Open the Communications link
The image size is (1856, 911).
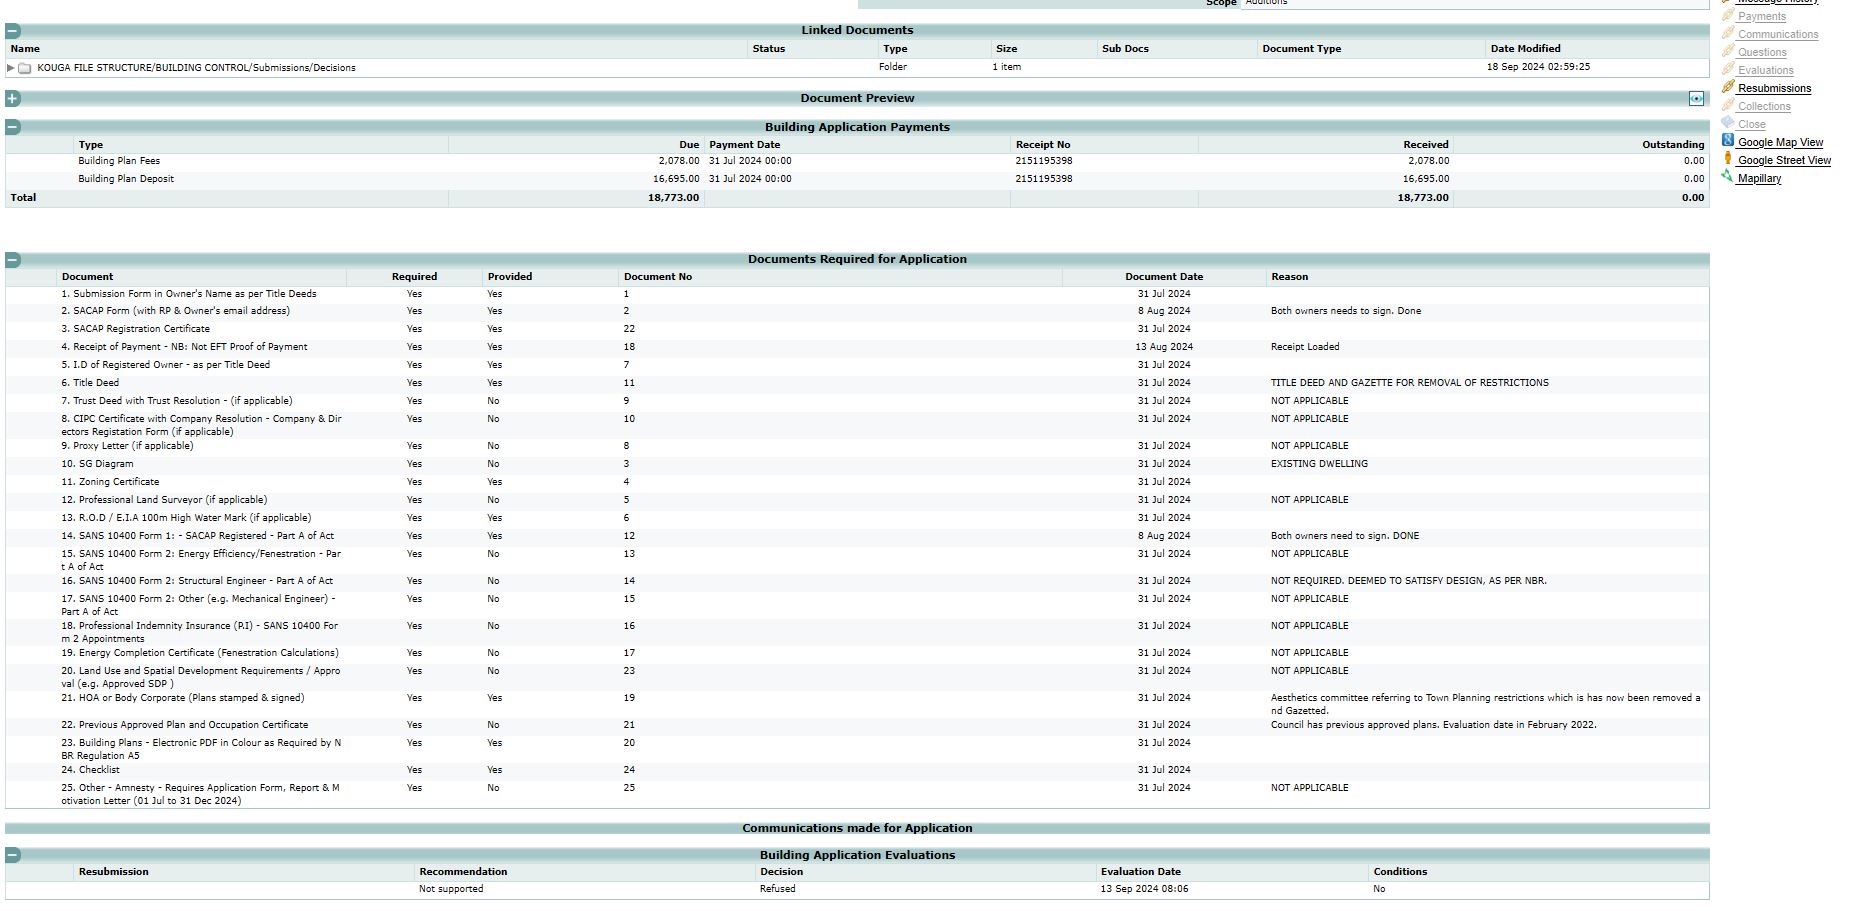tap(1778, 34)
